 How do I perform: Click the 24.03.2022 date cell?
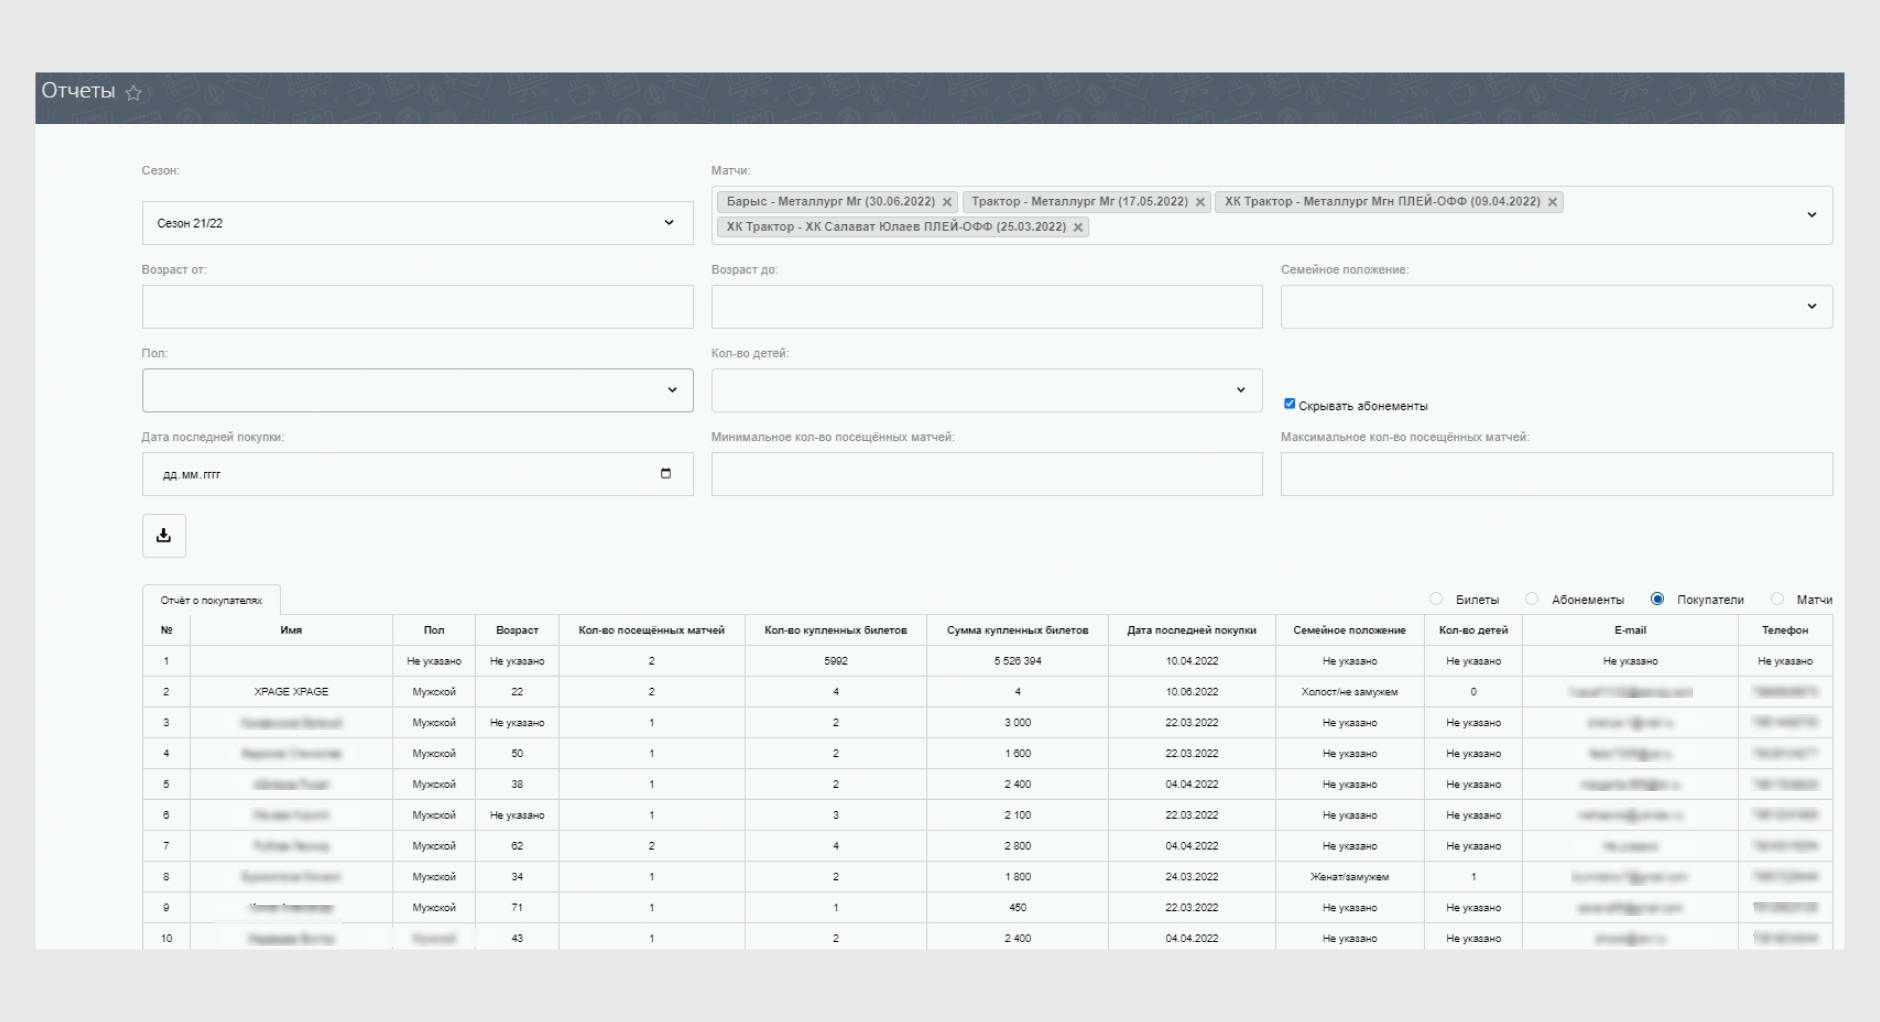click(x=1191, y=877)
